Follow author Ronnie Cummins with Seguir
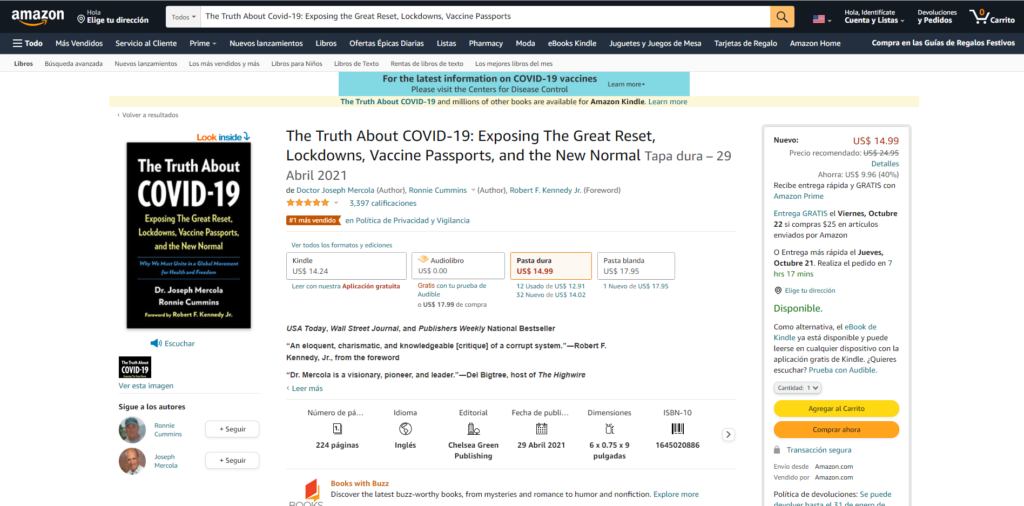The height and width of the screenshot is (506, 1024). pos(232,429)
